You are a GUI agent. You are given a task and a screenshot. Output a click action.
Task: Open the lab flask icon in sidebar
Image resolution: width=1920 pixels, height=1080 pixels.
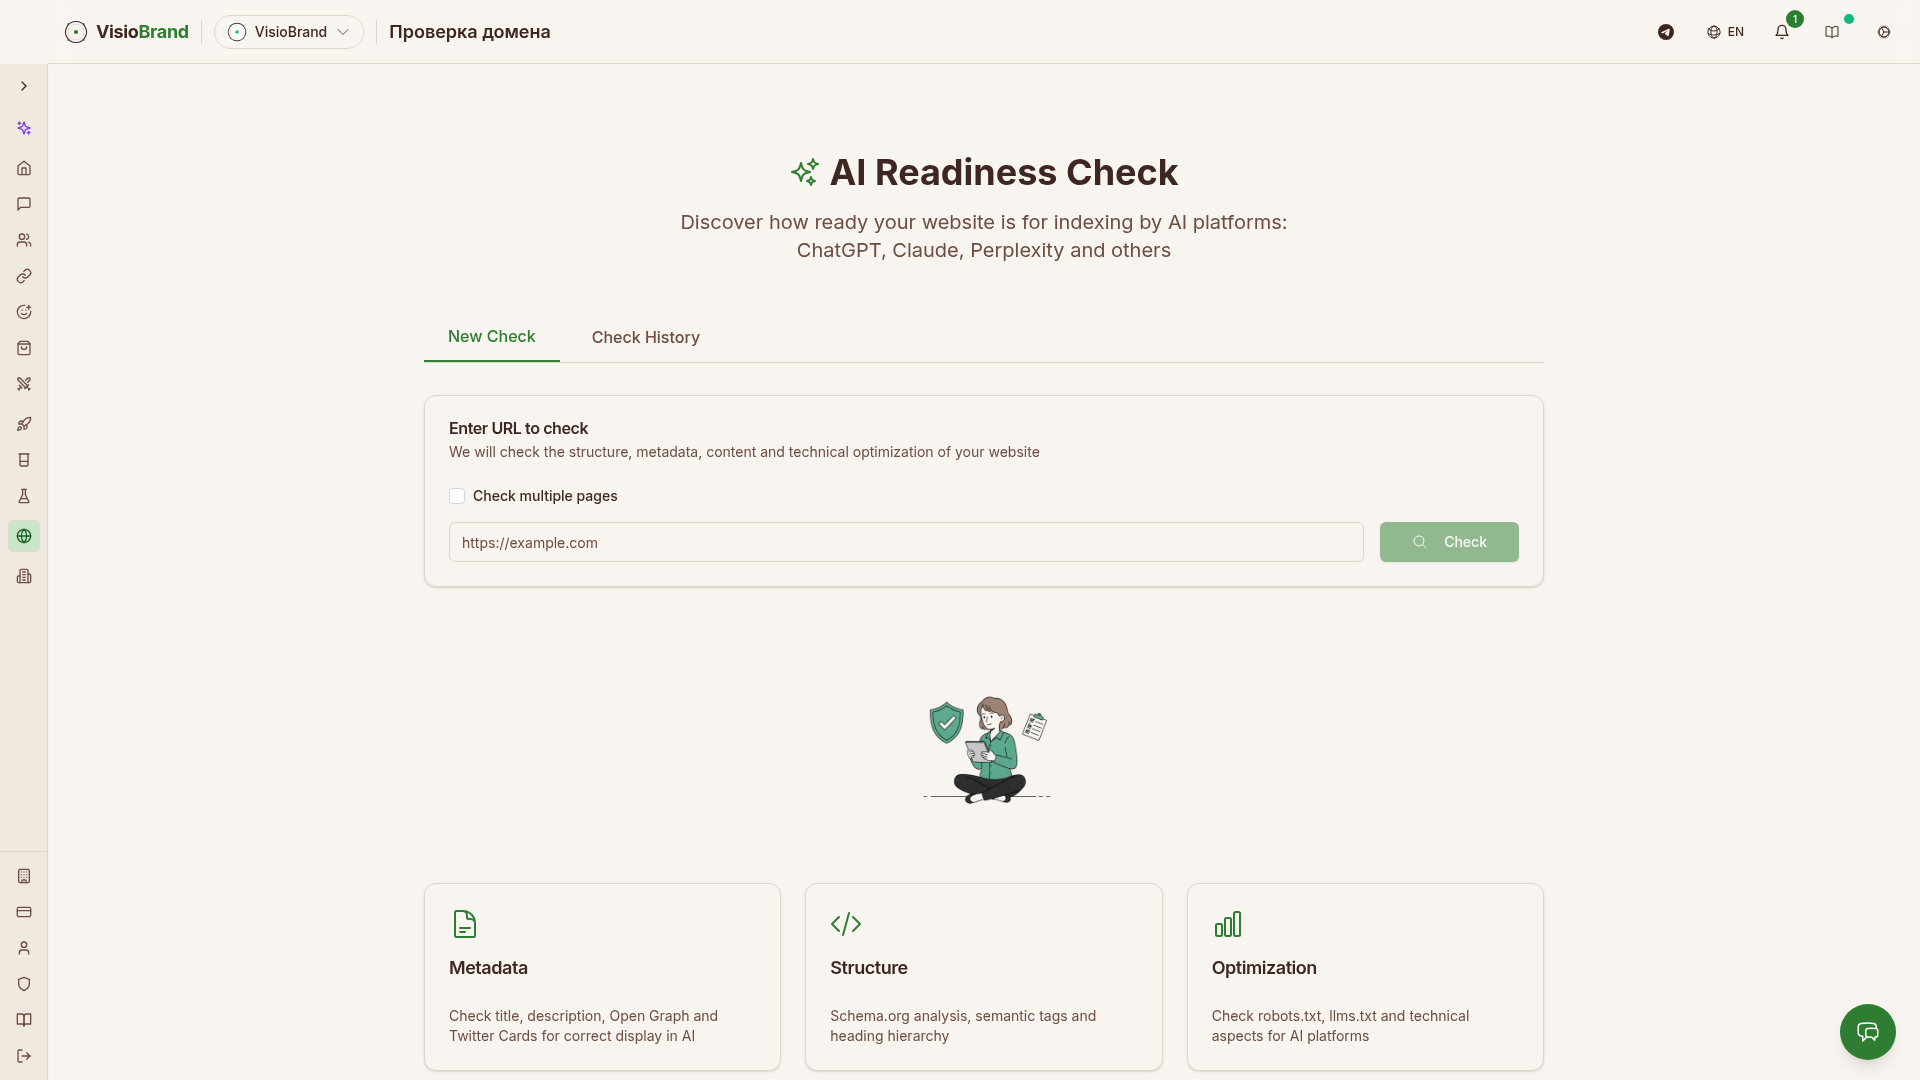point(24,496)
